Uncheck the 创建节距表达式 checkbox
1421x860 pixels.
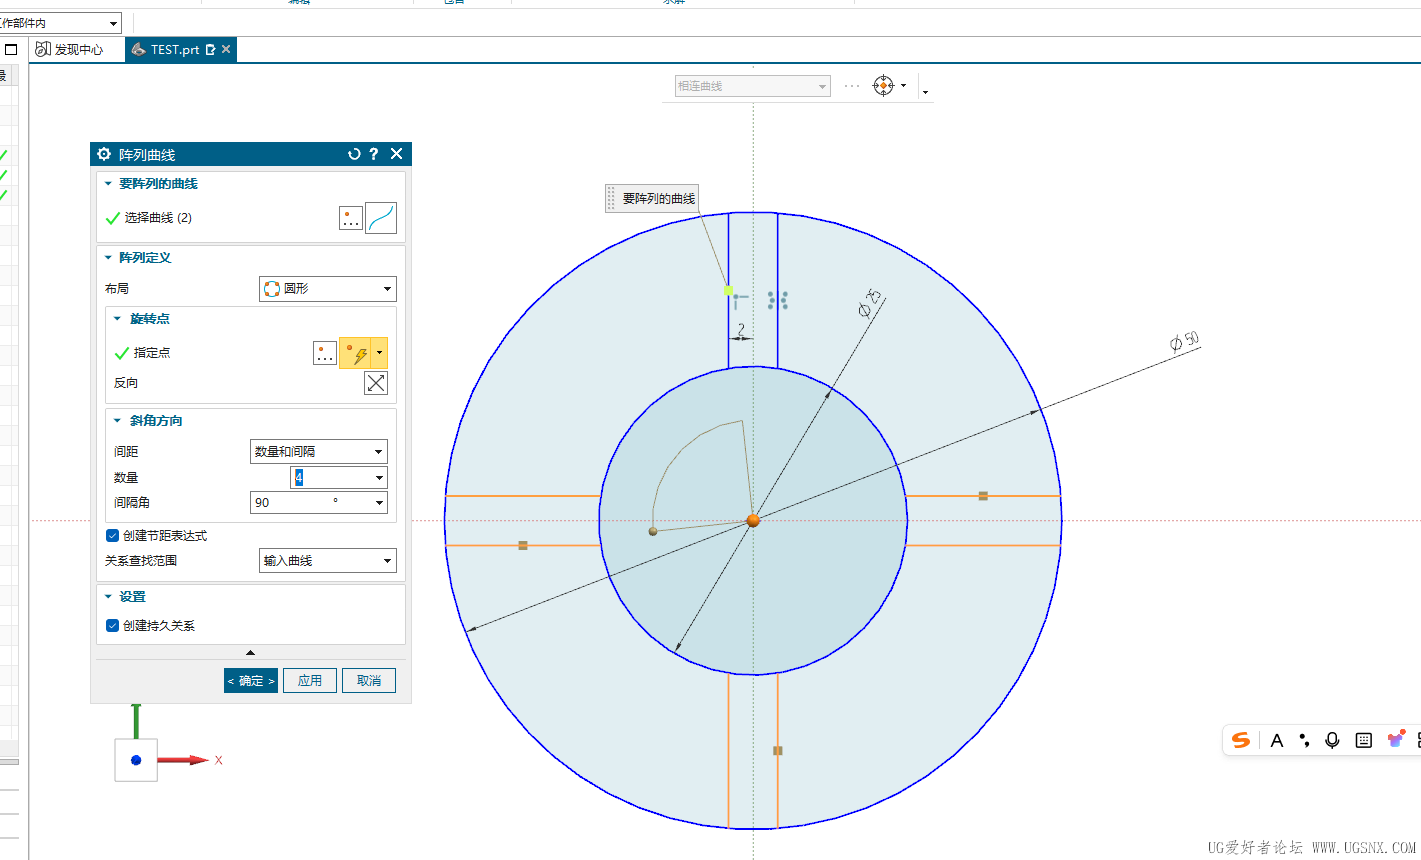(112, 536)
